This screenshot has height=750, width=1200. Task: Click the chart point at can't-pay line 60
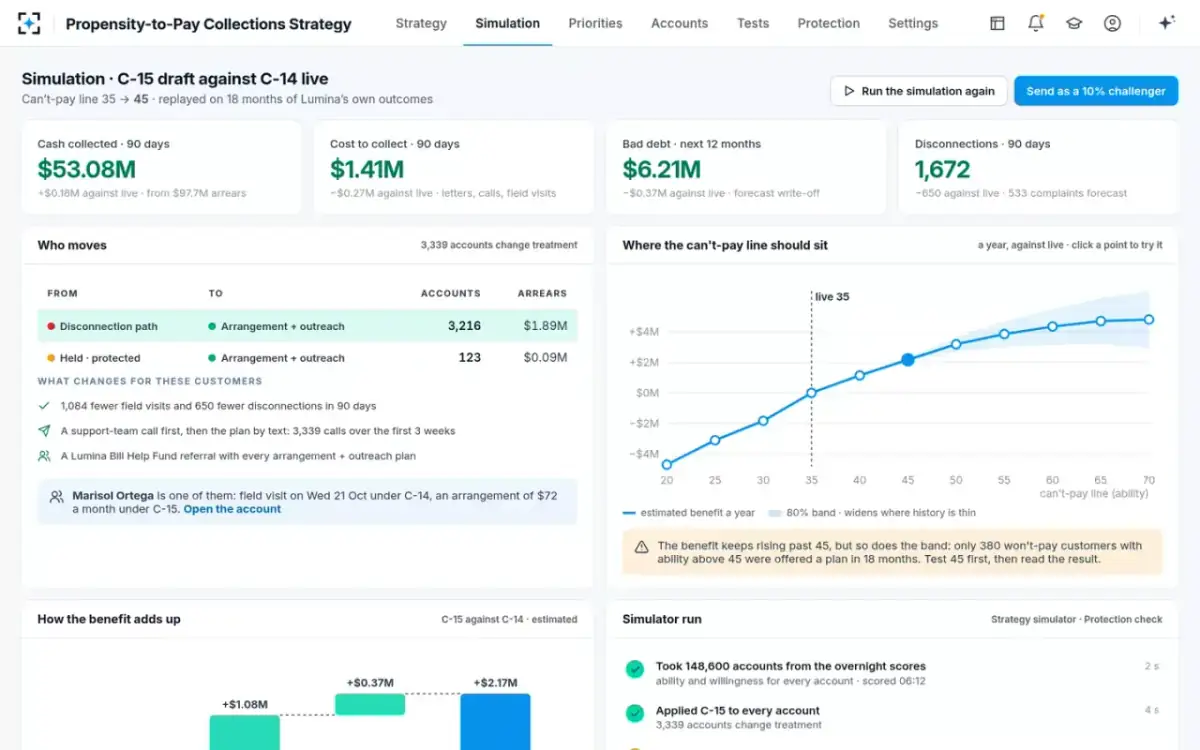pos(1052,327)
